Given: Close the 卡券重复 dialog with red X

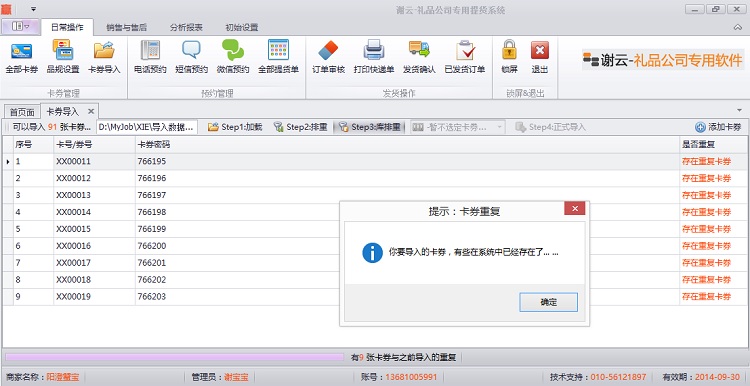Looking at the screenshot, I should coord(574,209).
